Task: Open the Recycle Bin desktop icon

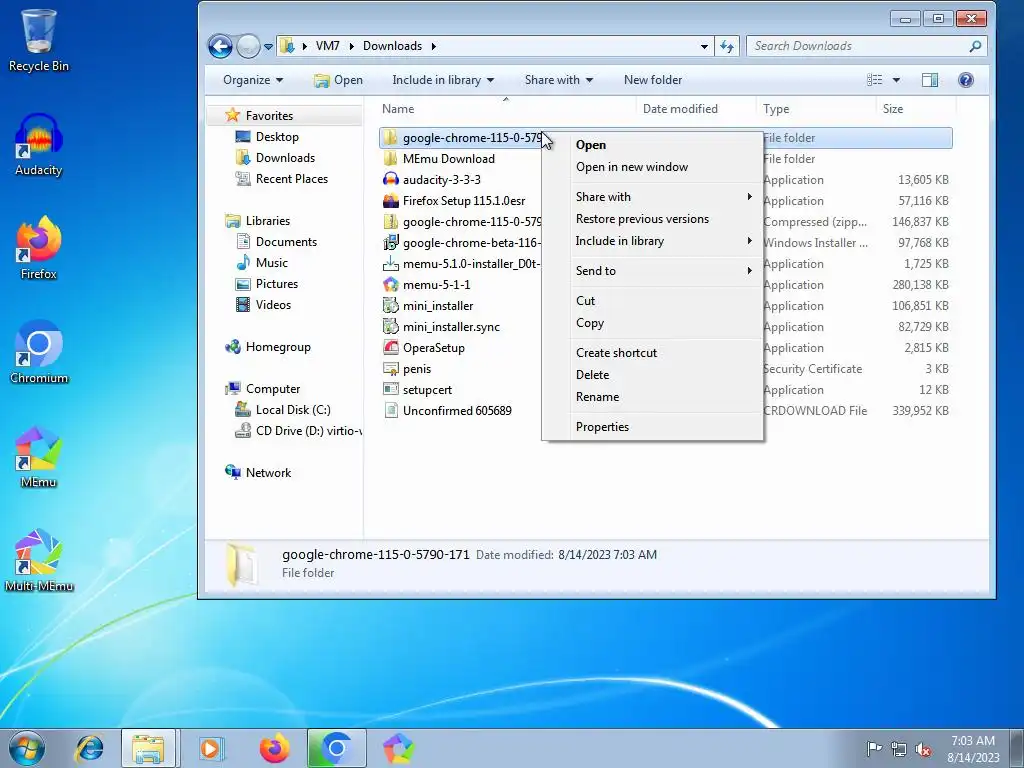Action: pyautogui.click(x=39, y=40)
